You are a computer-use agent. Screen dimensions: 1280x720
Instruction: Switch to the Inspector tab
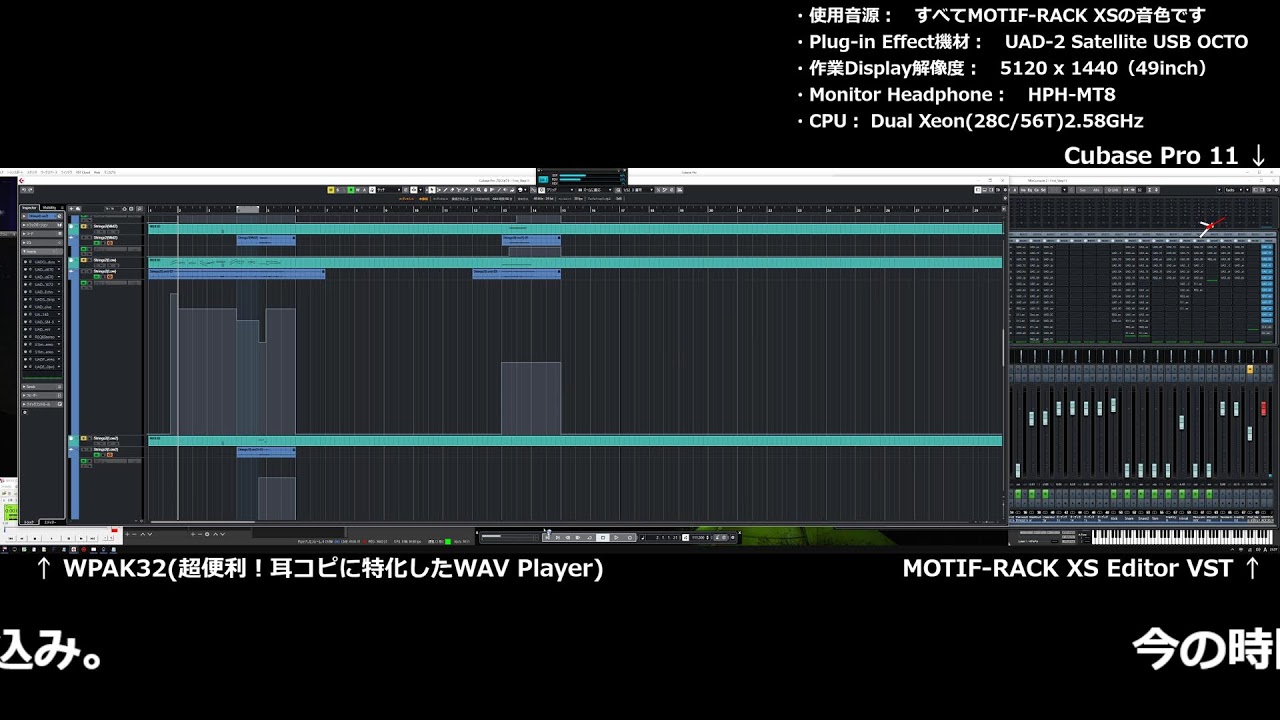30,208
